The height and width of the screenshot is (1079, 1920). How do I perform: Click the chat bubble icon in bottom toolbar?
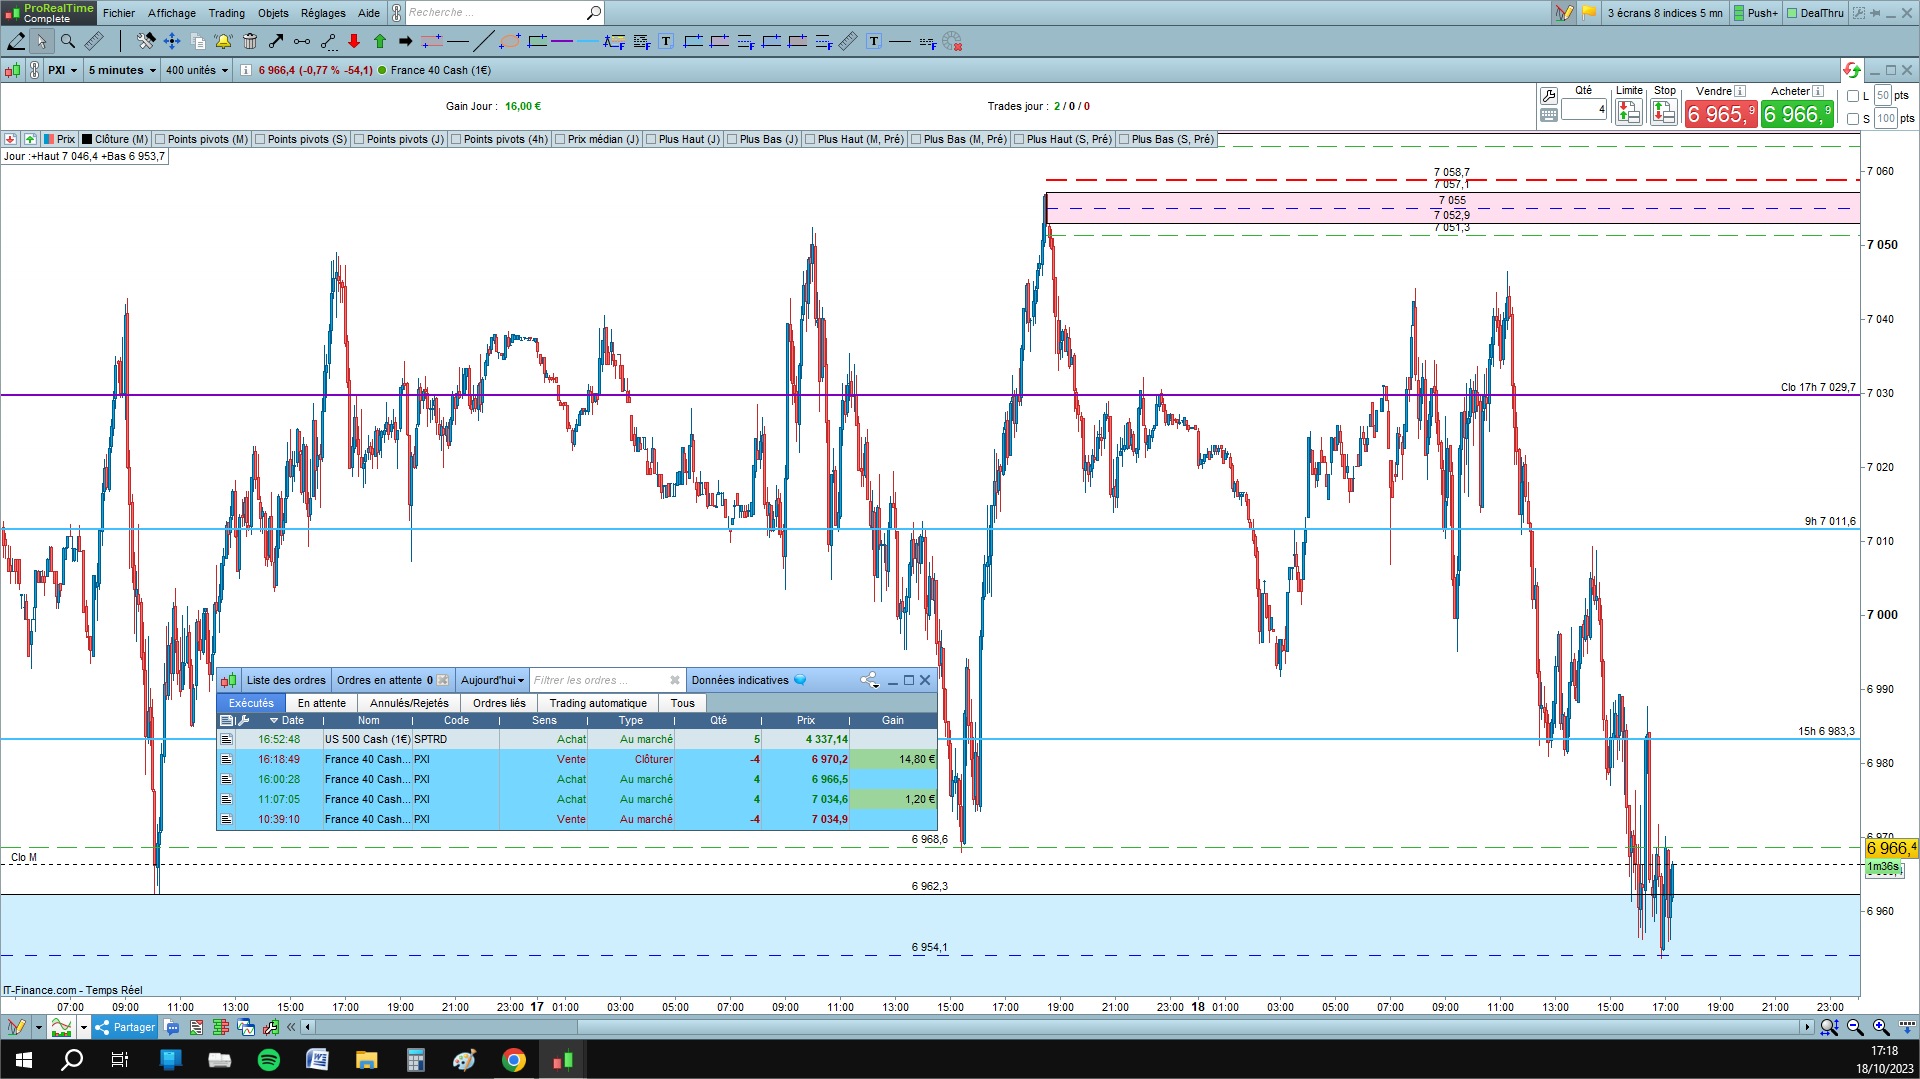172,1027
